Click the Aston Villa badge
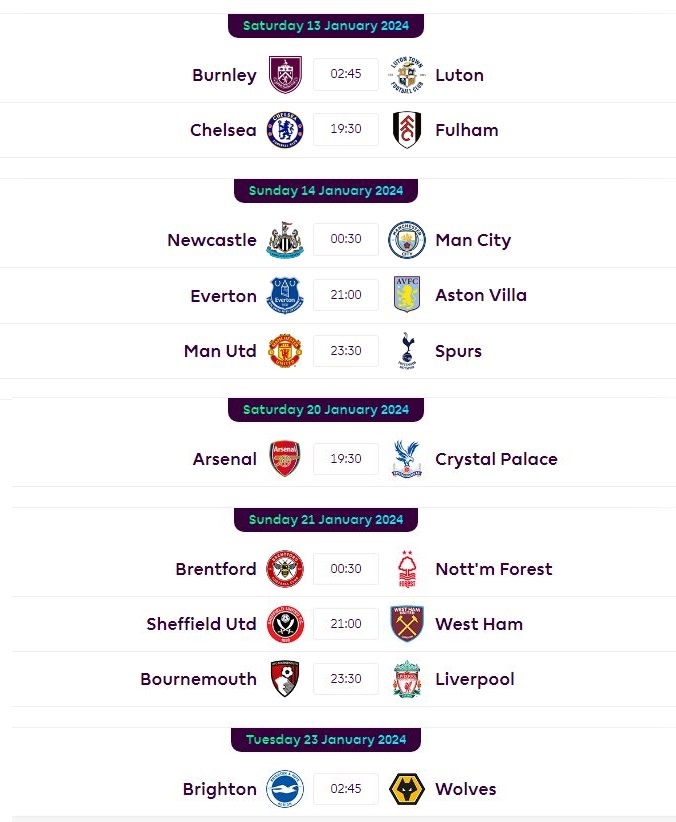Screen dimensions: 676x822 point(407,295)
